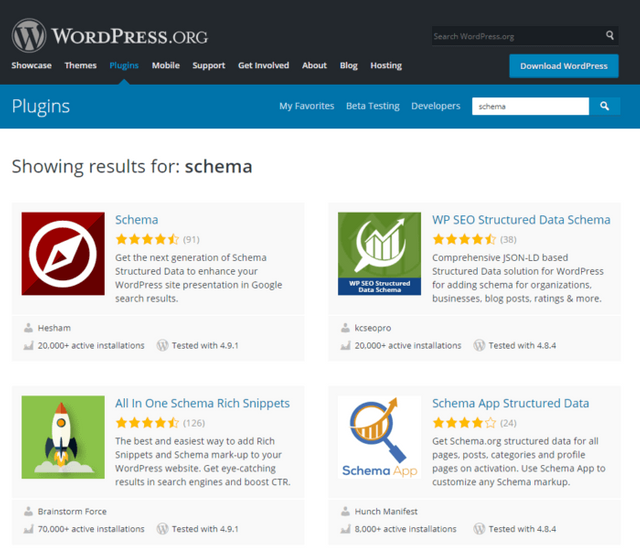Click the magnifier in the WordPress.org search box

pyautogui.click(x=610, y=36)
